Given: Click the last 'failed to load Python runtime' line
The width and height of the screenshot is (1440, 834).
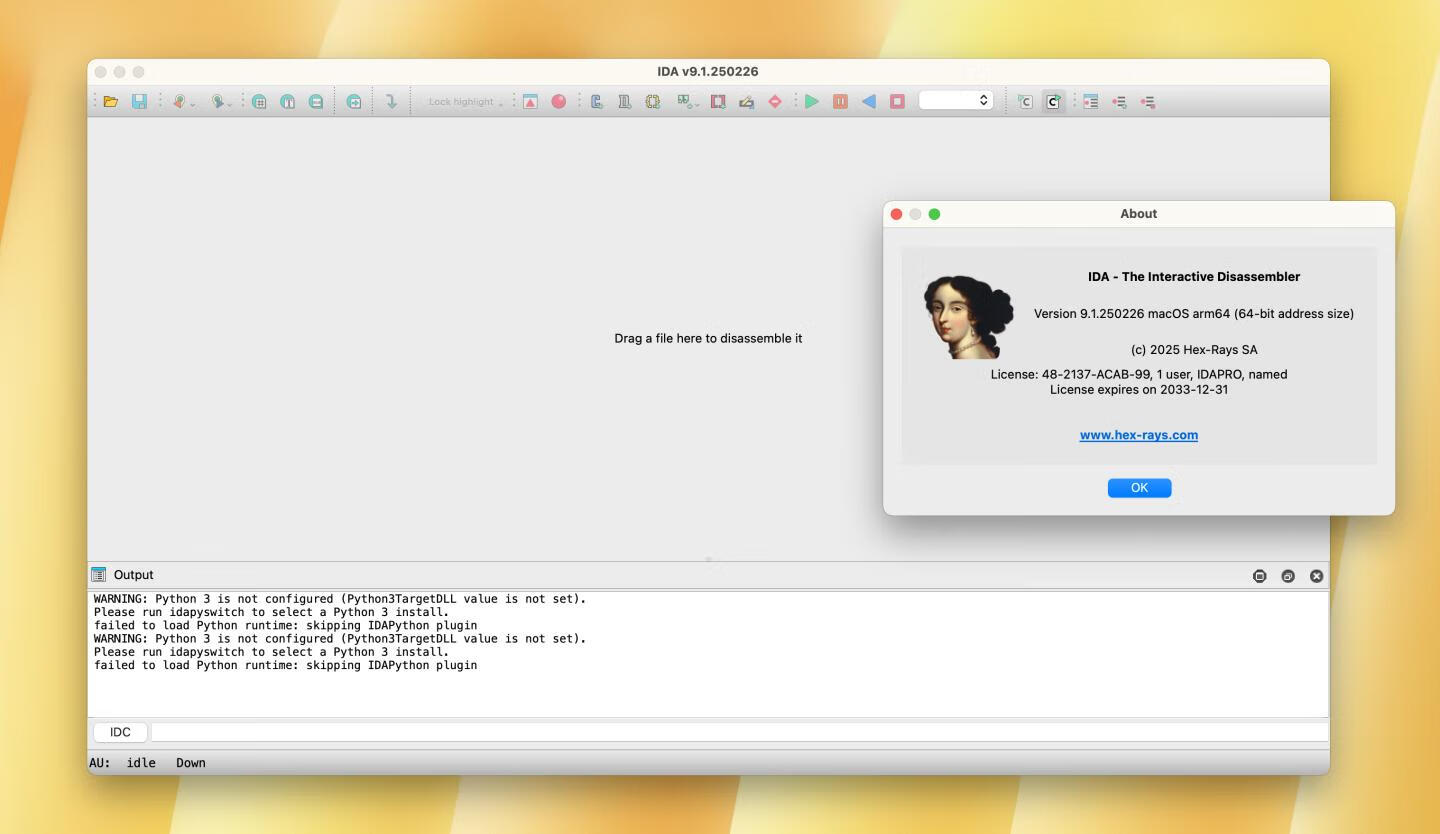Looking at the screenshot, I should coord(286,665).
